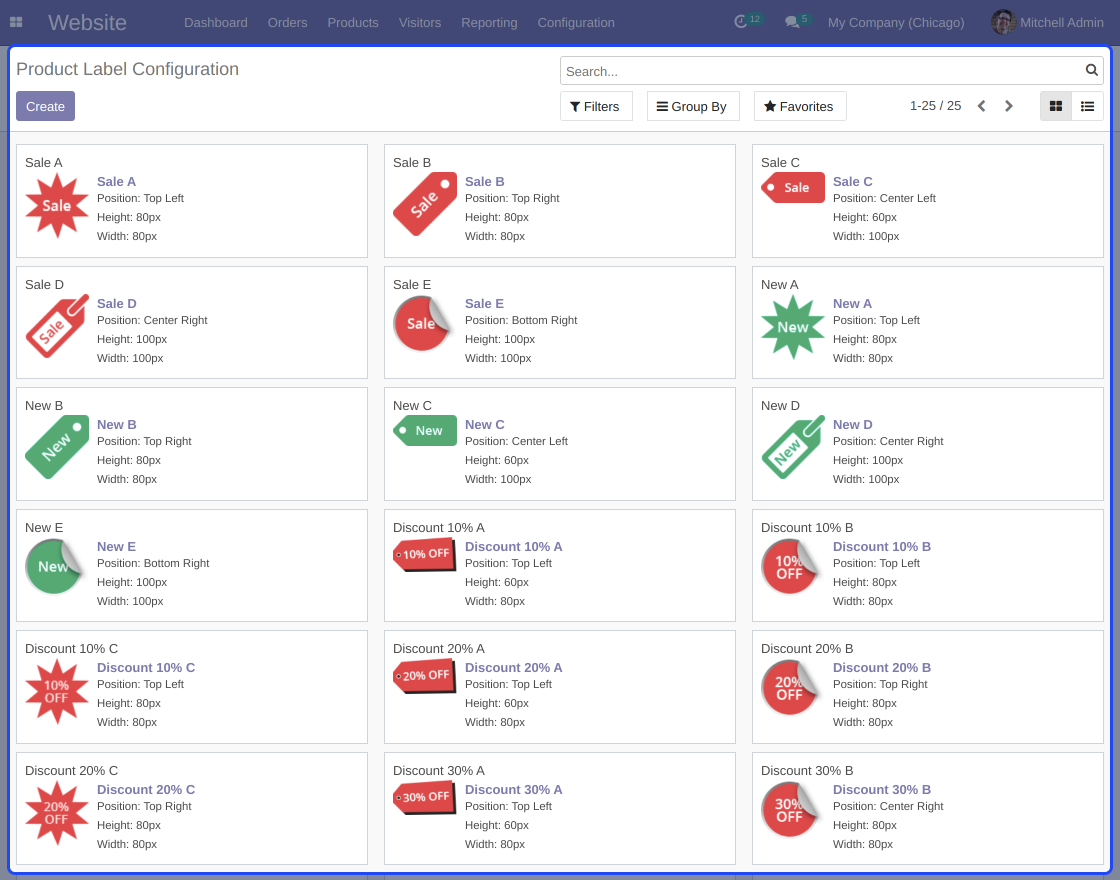Click the 1-25 / 25 pager counter
The width and height of the screenshot is (1120, 880).
[935, 106]
